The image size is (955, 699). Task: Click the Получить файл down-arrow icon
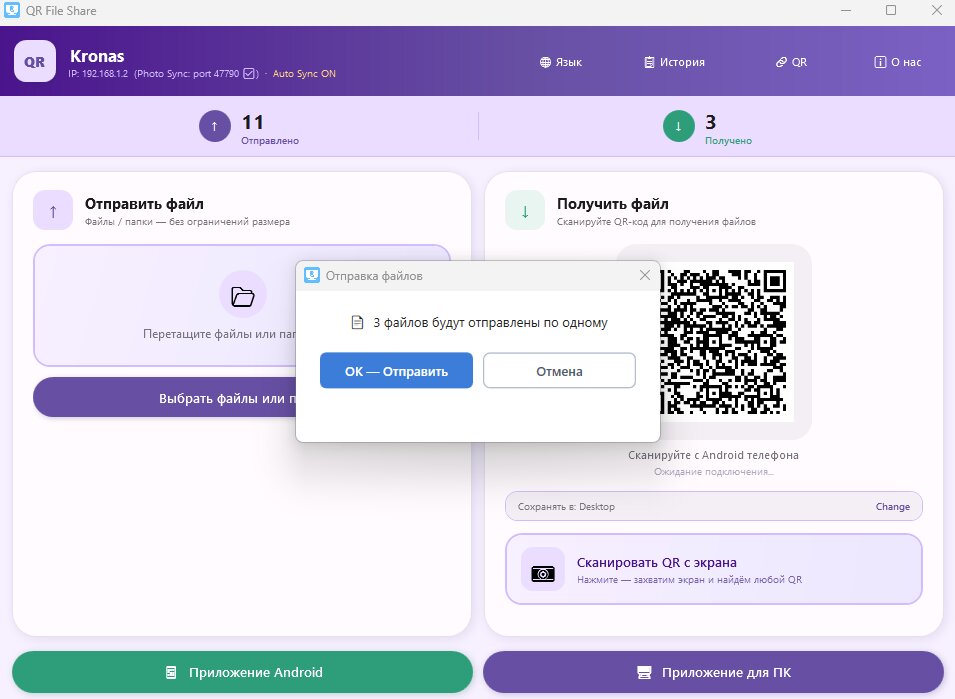tap(525, 210)
